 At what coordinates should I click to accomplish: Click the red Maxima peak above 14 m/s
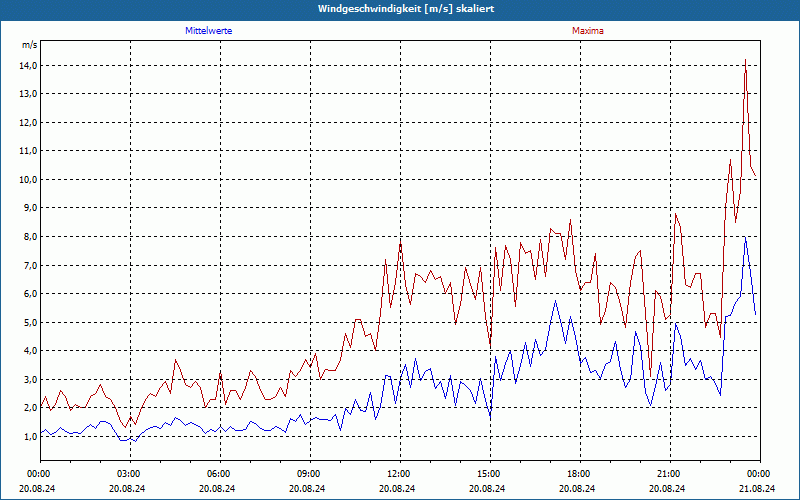(746, 60)
